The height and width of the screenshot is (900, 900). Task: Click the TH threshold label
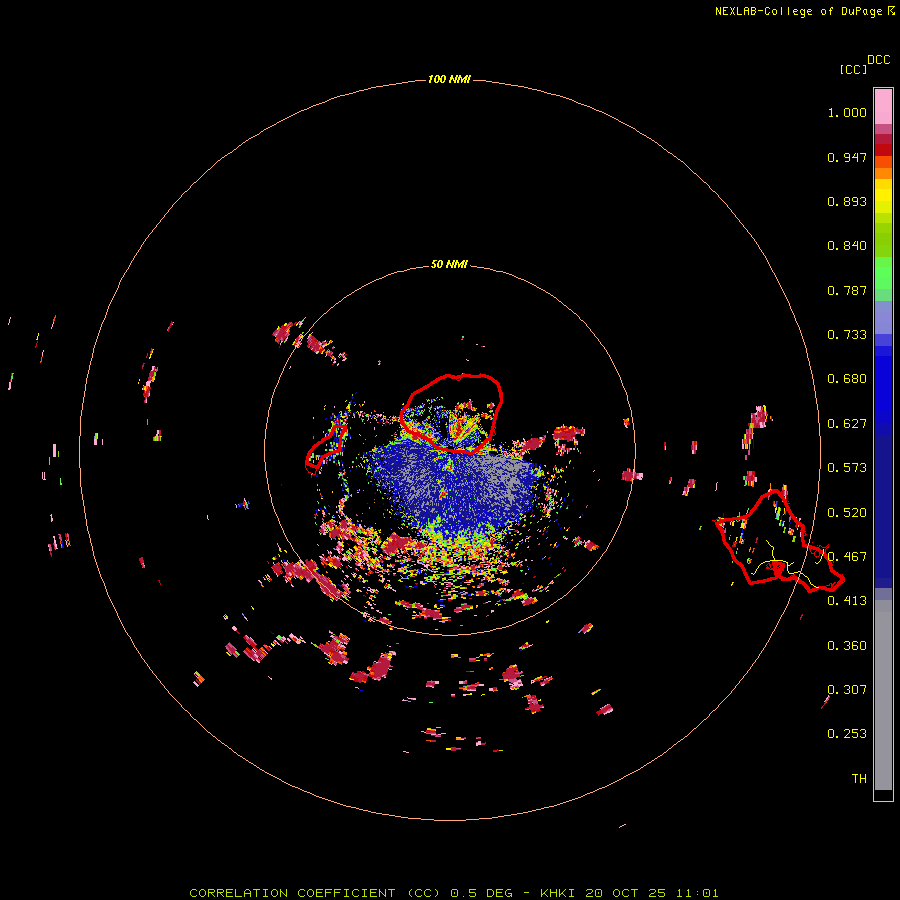859,779
